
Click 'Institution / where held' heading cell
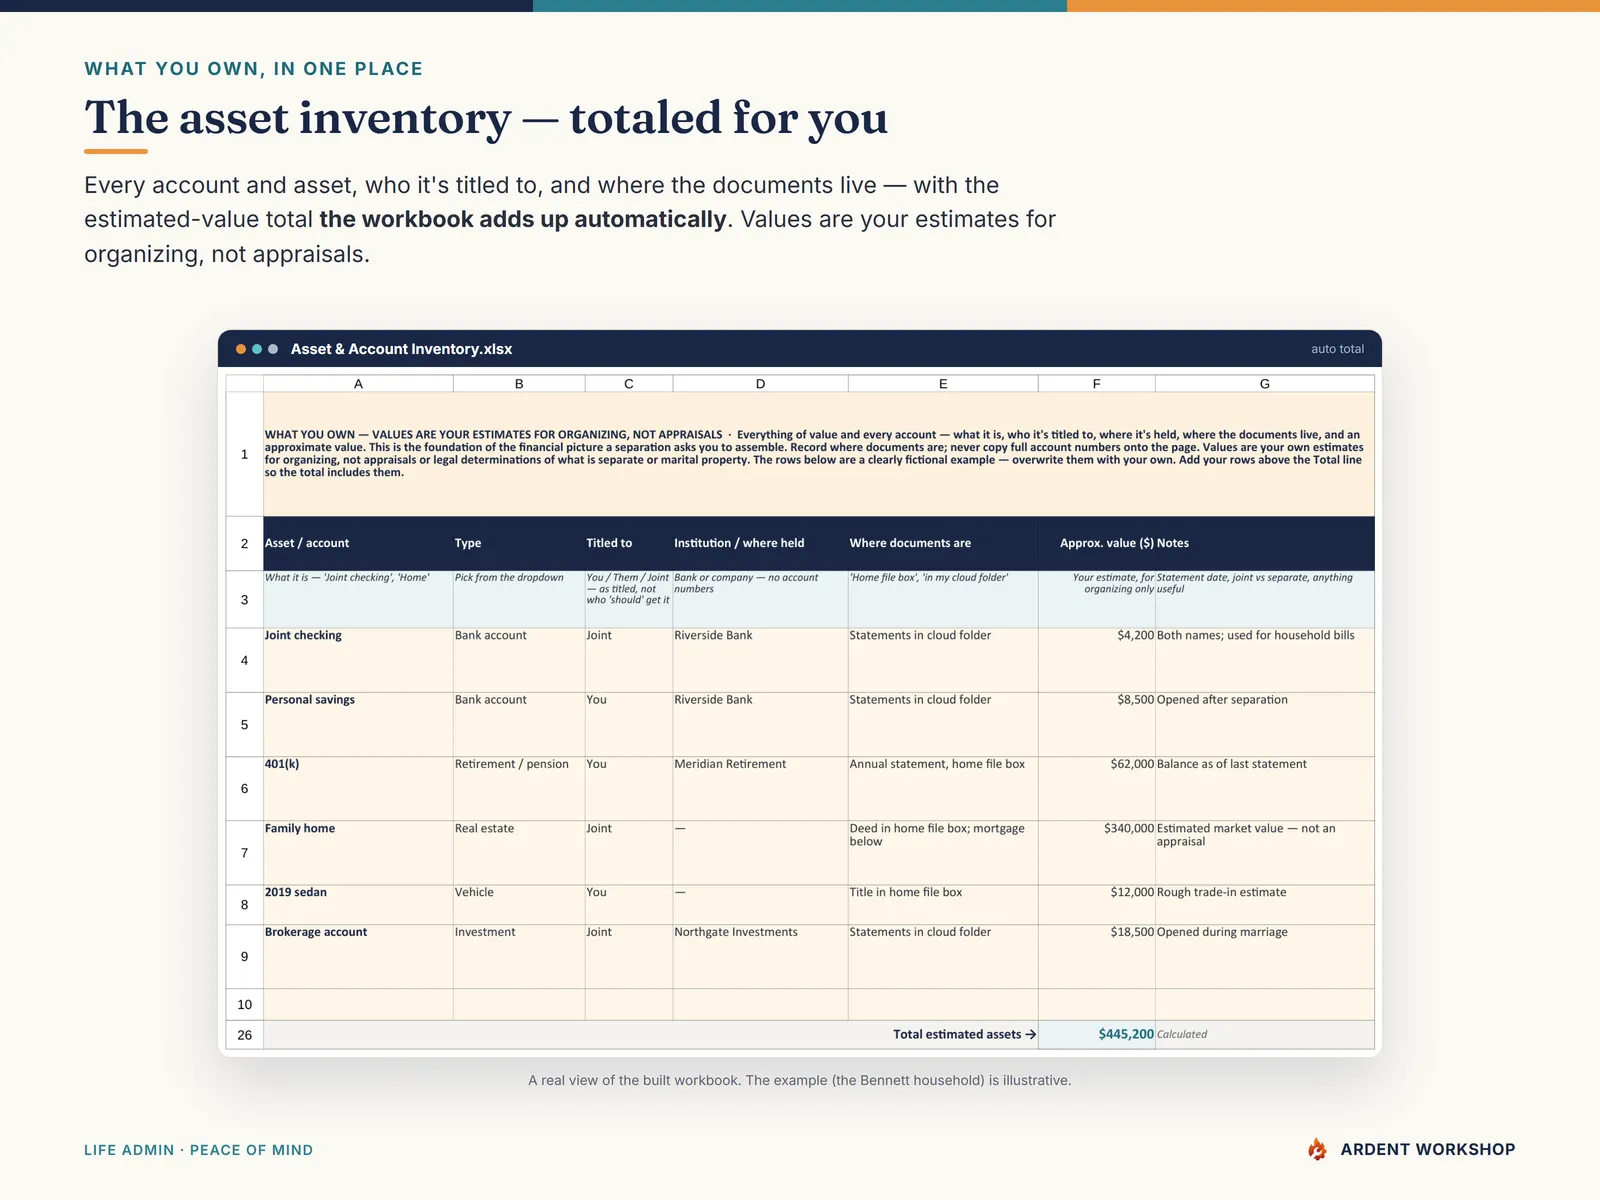pos(761,544)
